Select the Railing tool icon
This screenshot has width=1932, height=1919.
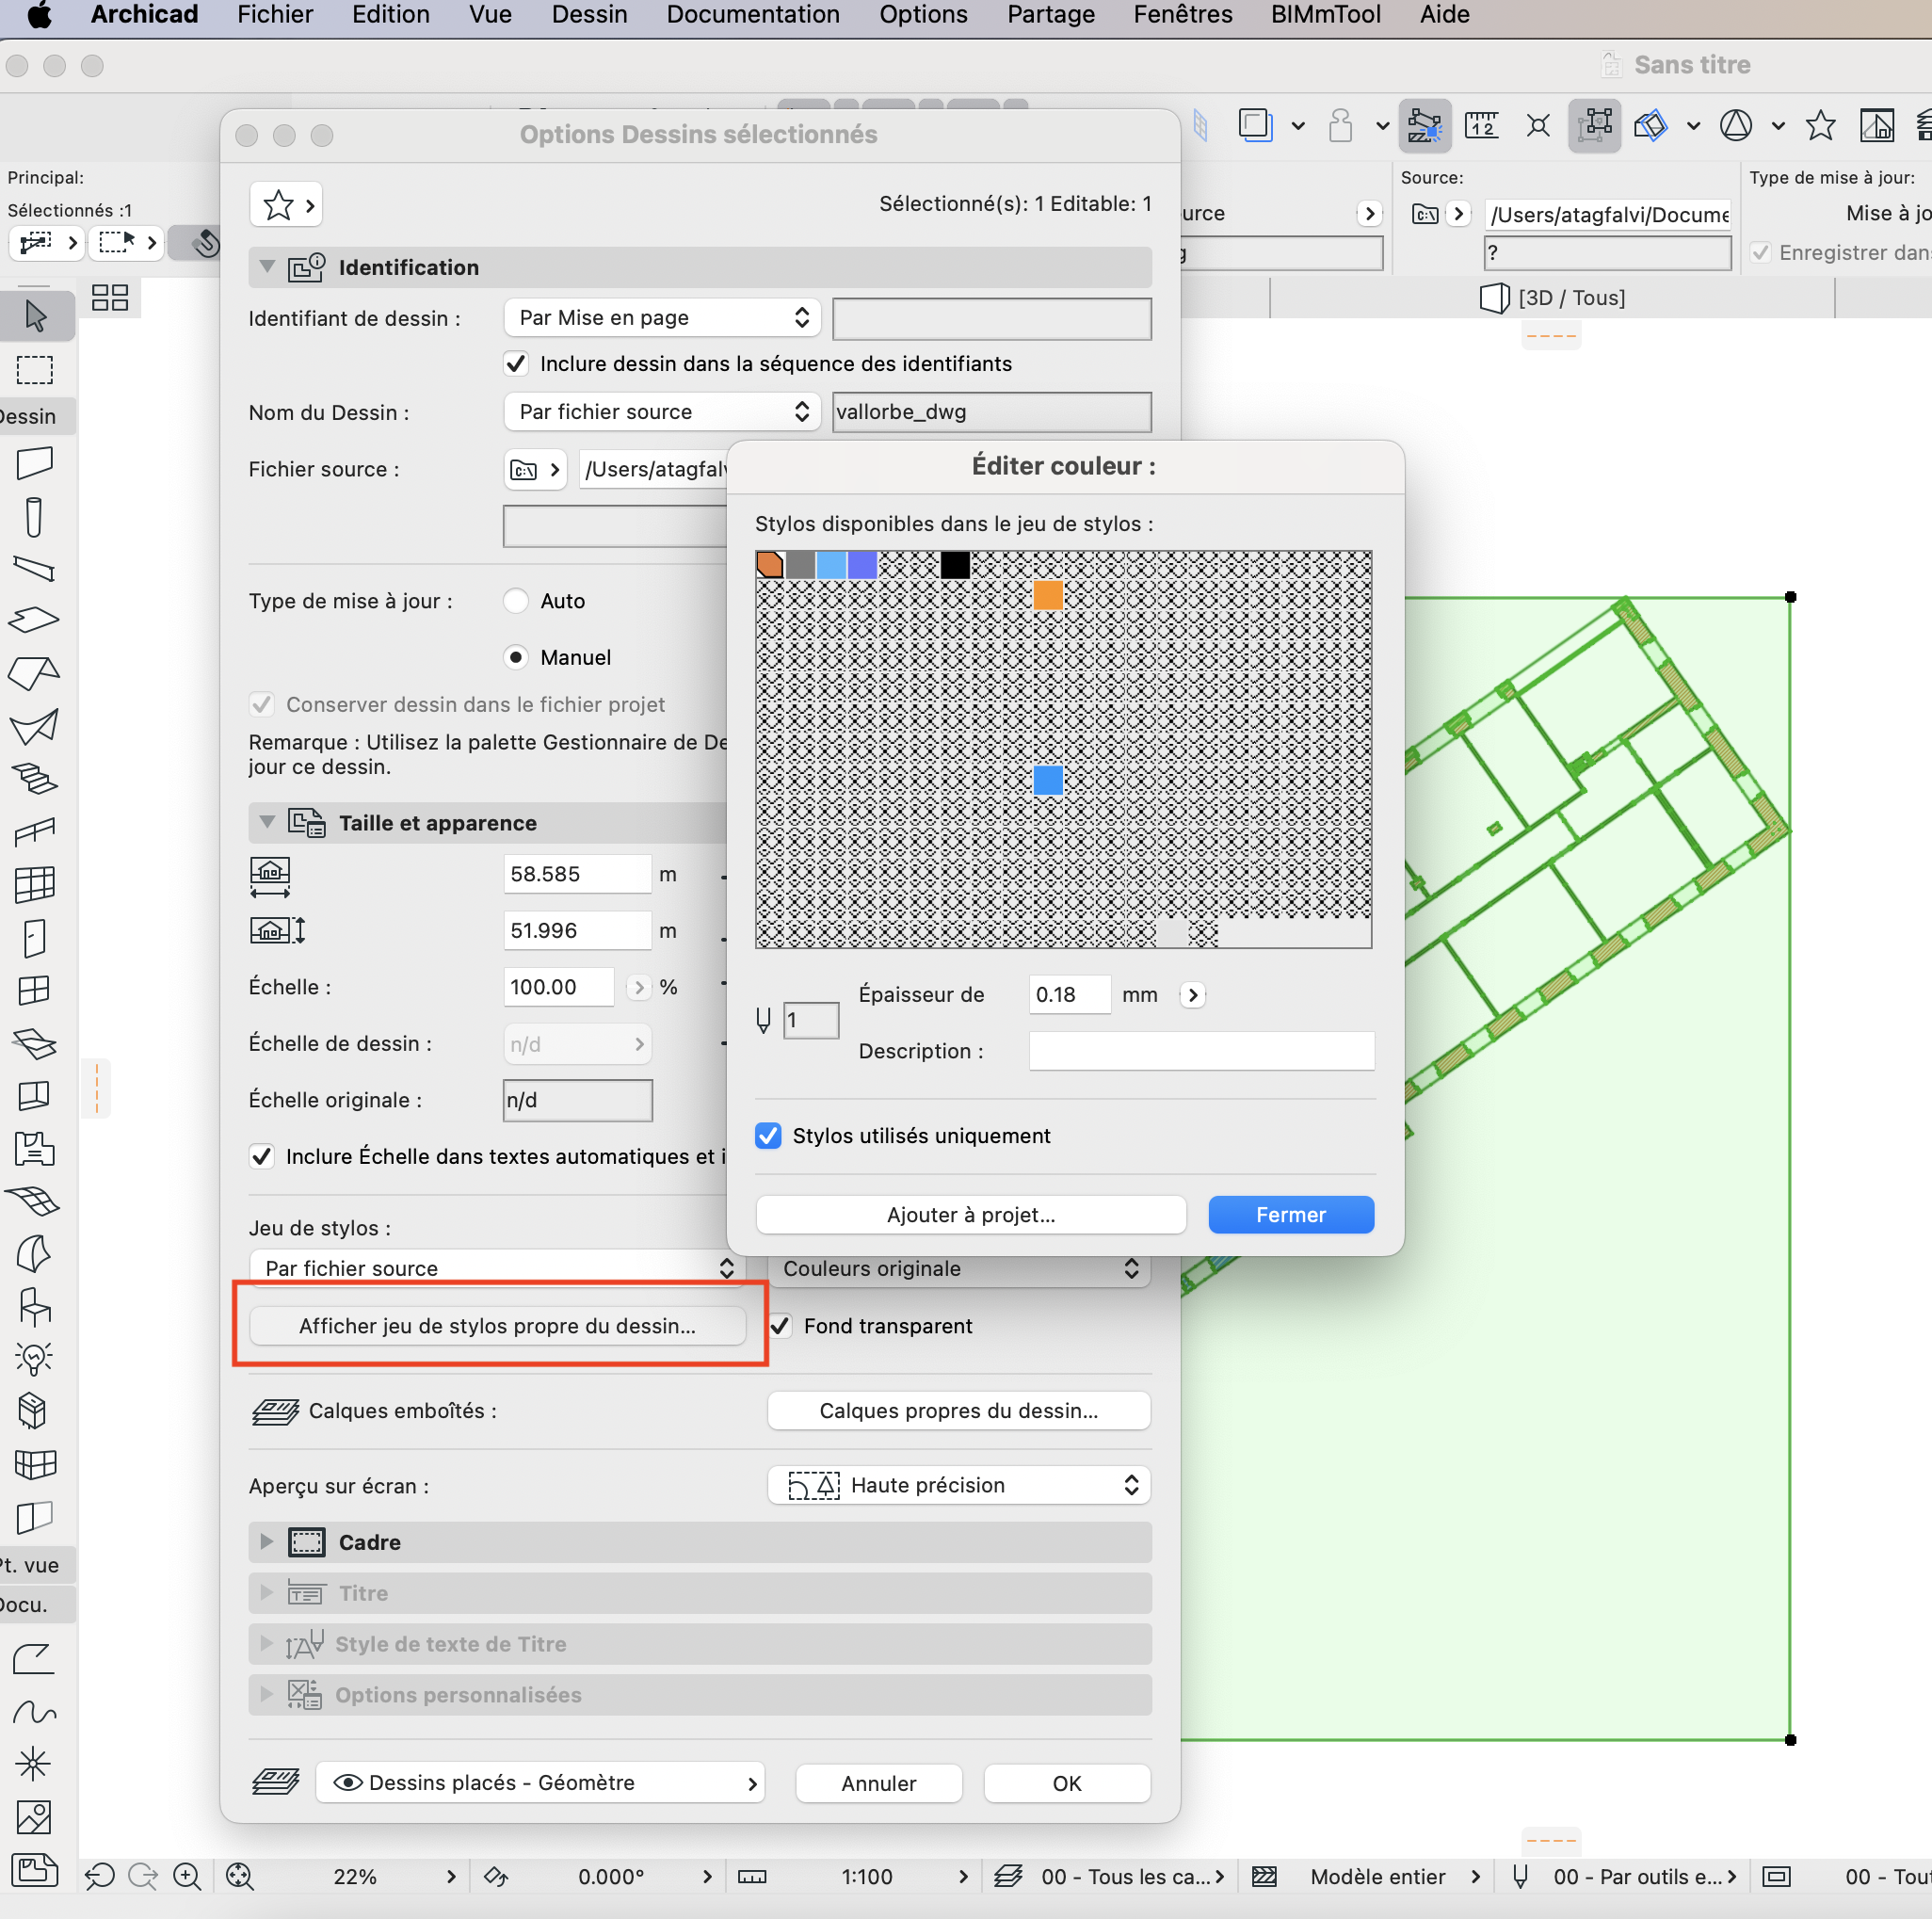[35, 831]
